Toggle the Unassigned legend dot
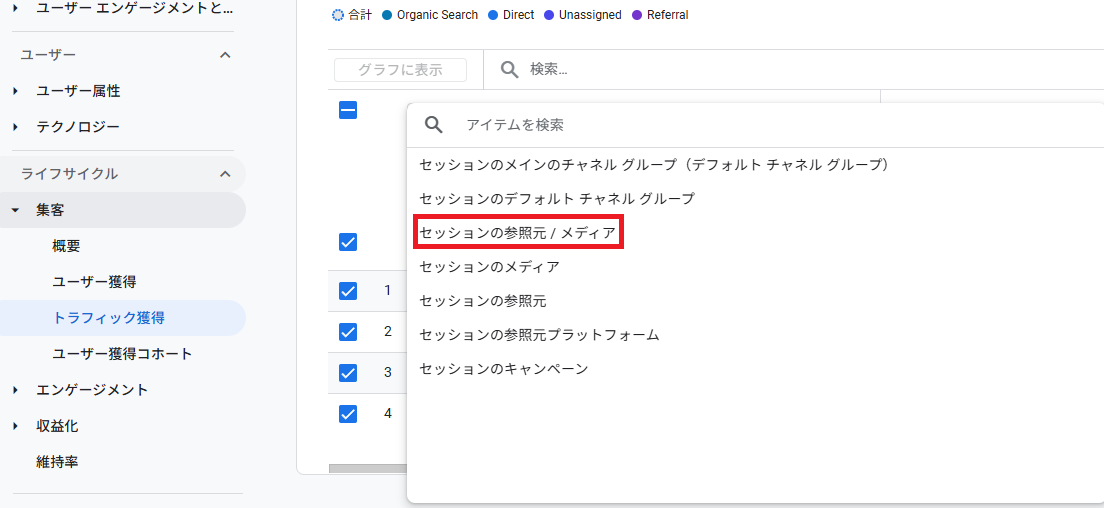The width and height of the screenshot is (1110, 508). click(548, 15)
